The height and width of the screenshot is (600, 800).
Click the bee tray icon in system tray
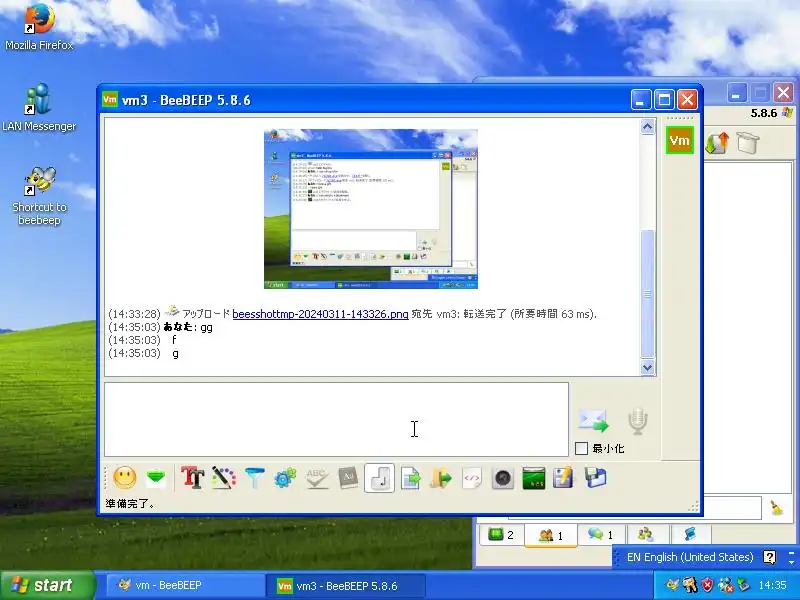(x=672, y=585)
